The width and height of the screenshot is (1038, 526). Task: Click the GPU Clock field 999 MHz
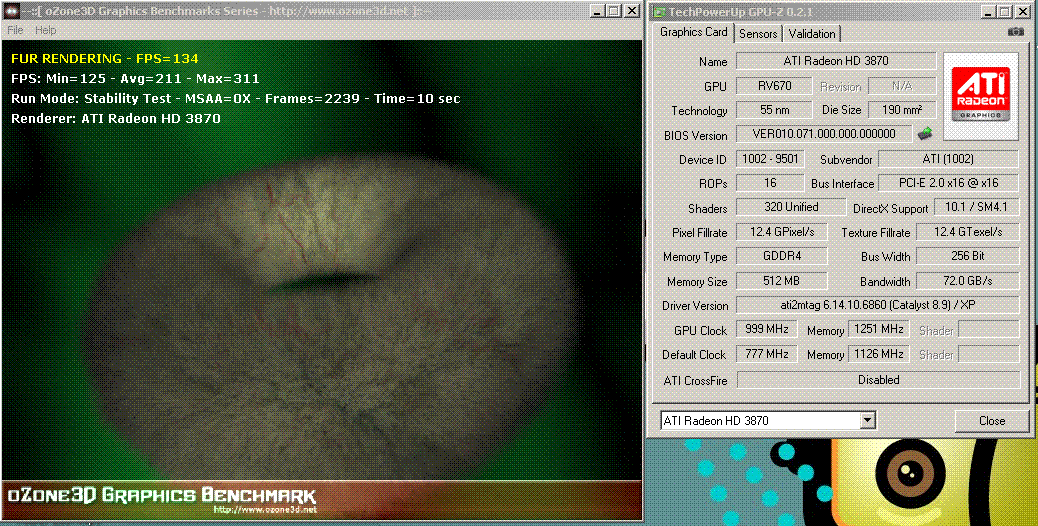tap(767, 329)
